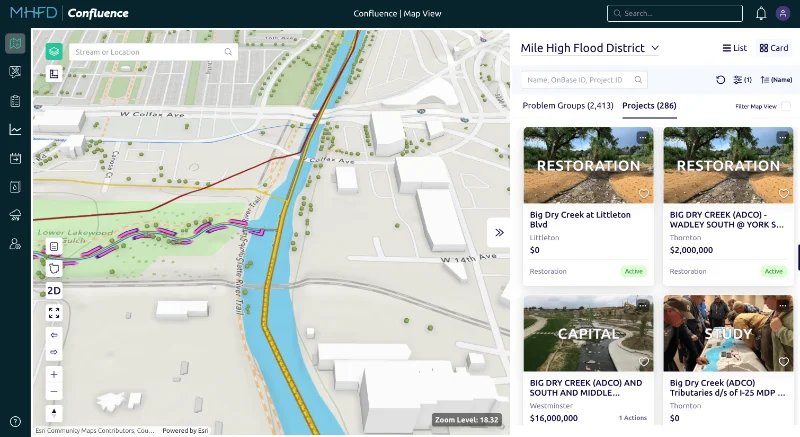This screenshot has height=437, width=800.
Task: Reset map compass to north
Action: (54, 413)
